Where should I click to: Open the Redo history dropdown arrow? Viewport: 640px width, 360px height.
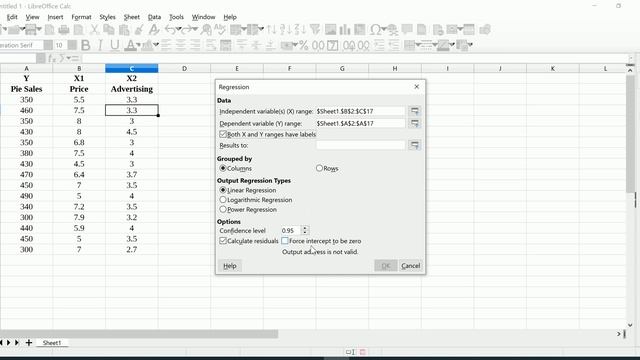click(x=195, y=29)
